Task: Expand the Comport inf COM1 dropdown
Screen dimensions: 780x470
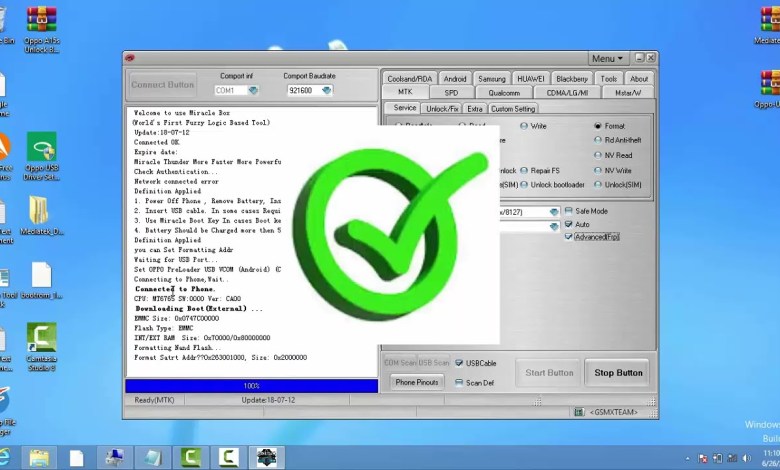Action: point(253,91)
